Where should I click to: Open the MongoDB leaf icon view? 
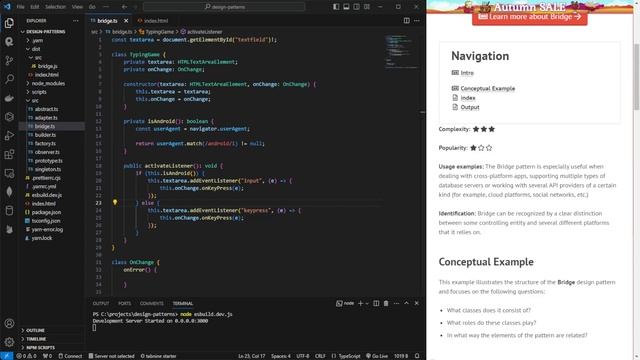coord(9,192)
